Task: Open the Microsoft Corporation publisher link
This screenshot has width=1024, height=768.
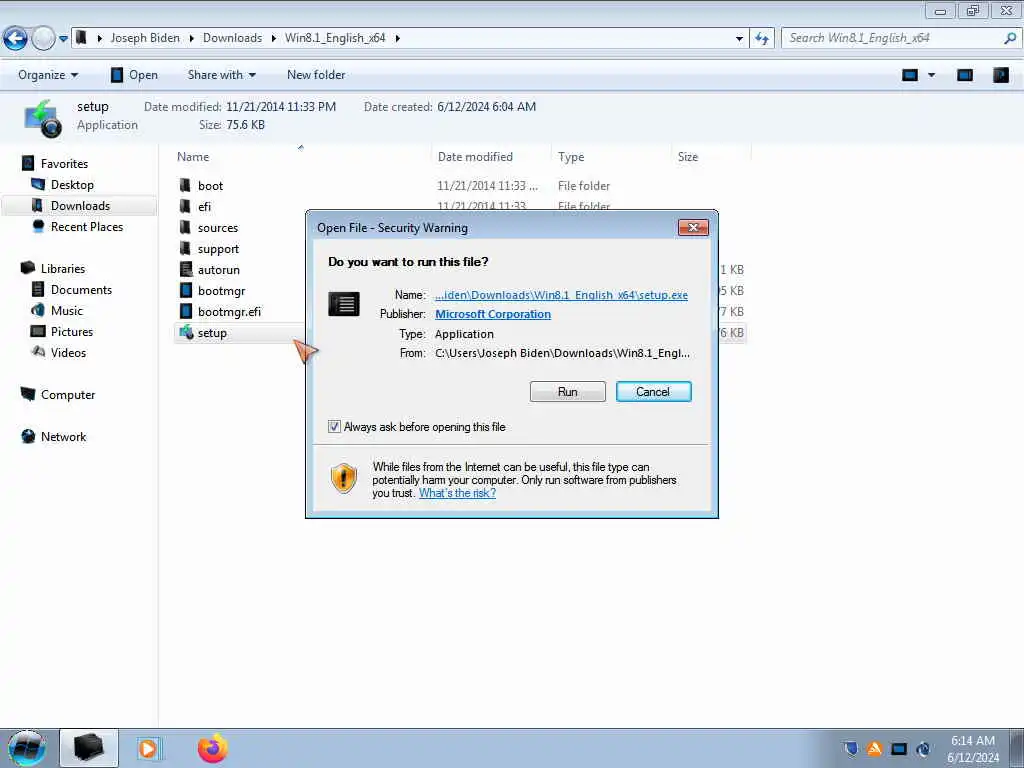Action: pyautogui.click(x=493, y=314)
